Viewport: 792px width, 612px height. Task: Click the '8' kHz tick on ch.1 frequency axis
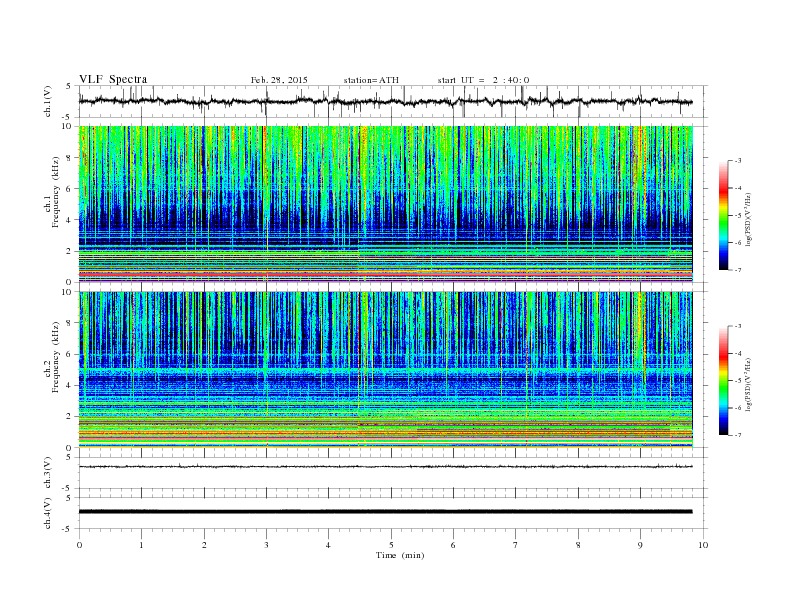(x=69, y=158)
